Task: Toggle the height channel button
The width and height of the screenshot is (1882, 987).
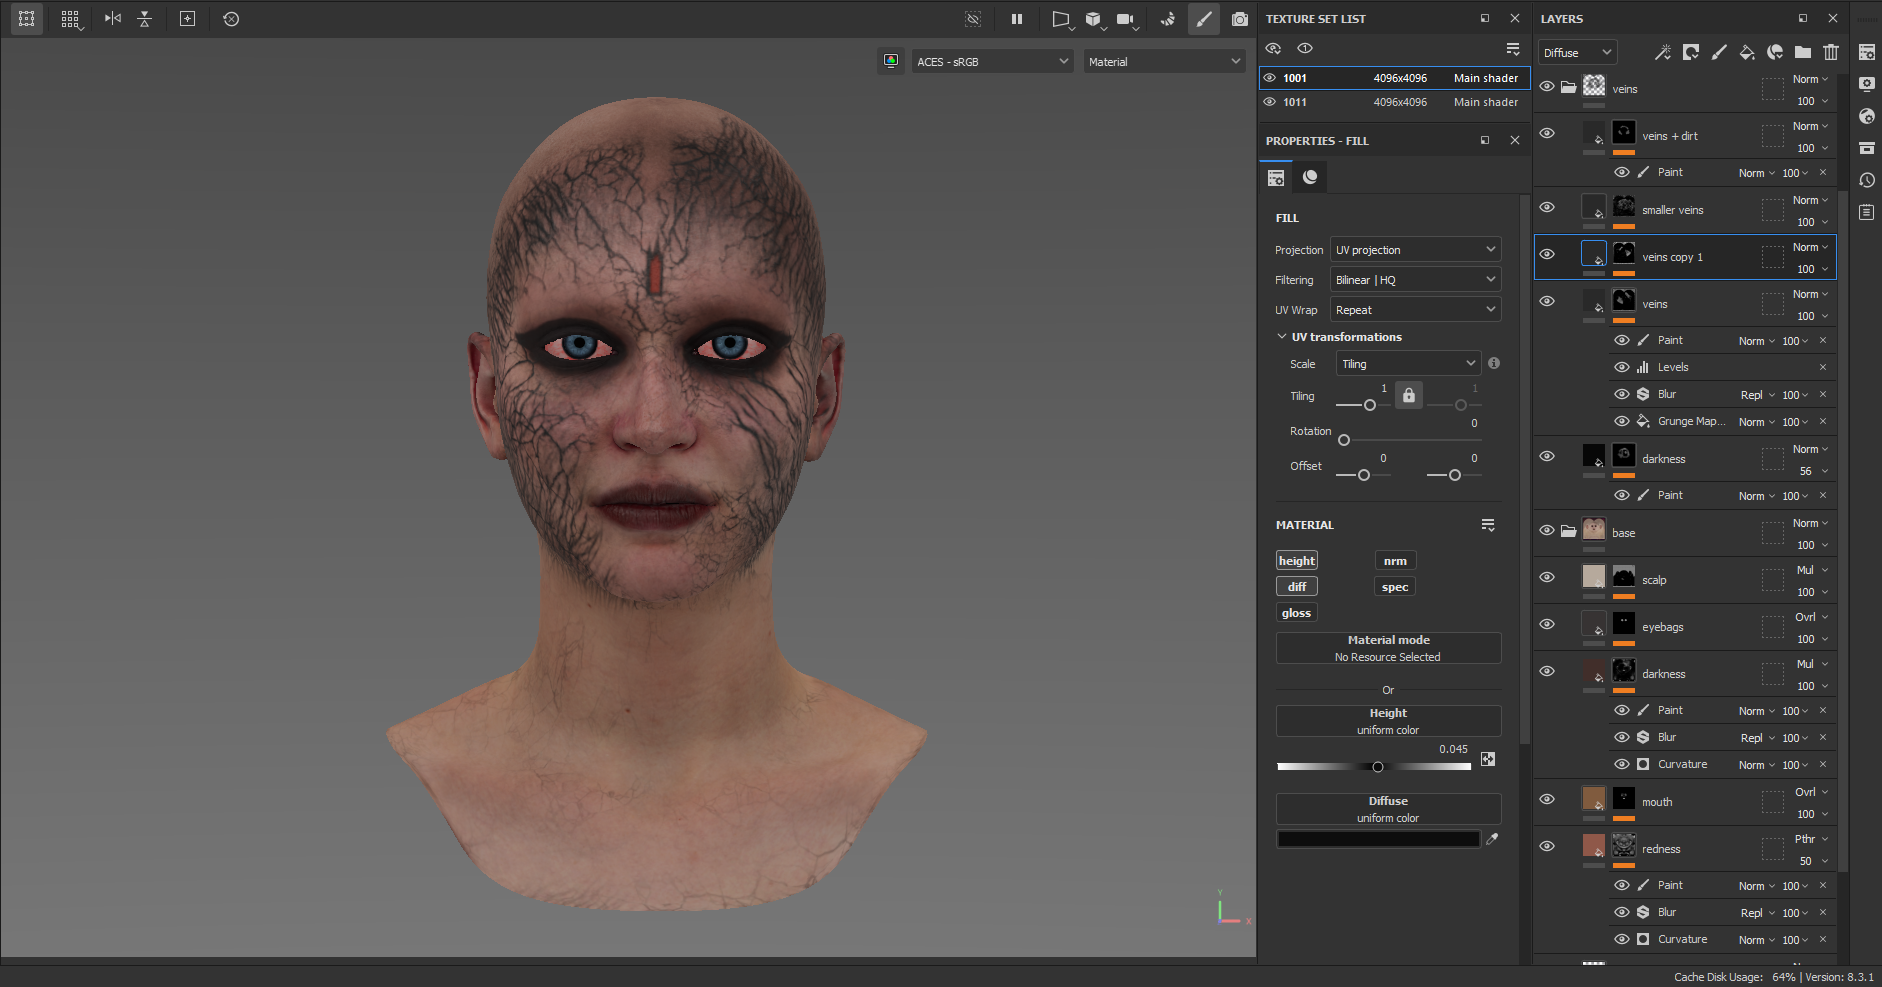Action: [1297, 561]
